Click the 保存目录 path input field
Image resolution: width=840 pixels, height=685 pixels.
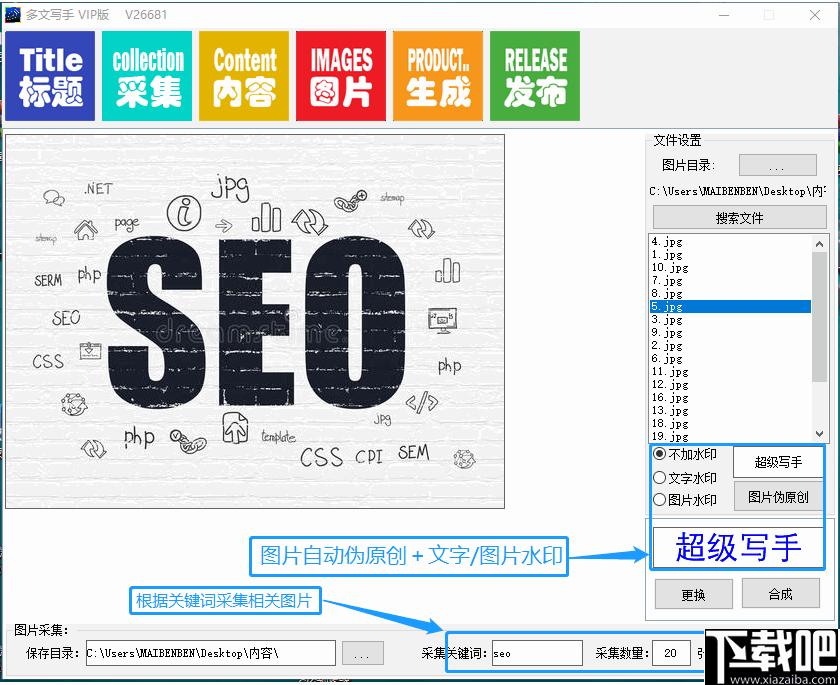(x=211, y=653)
